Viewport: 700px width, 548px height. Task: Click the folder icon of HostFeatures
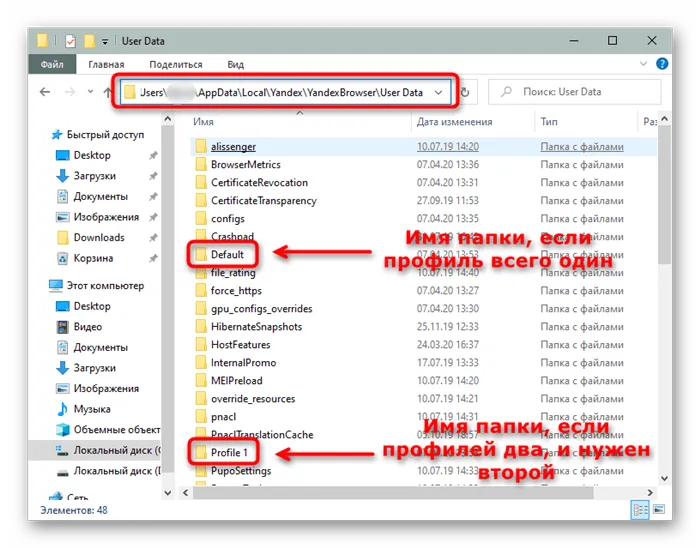click(201, 345)
